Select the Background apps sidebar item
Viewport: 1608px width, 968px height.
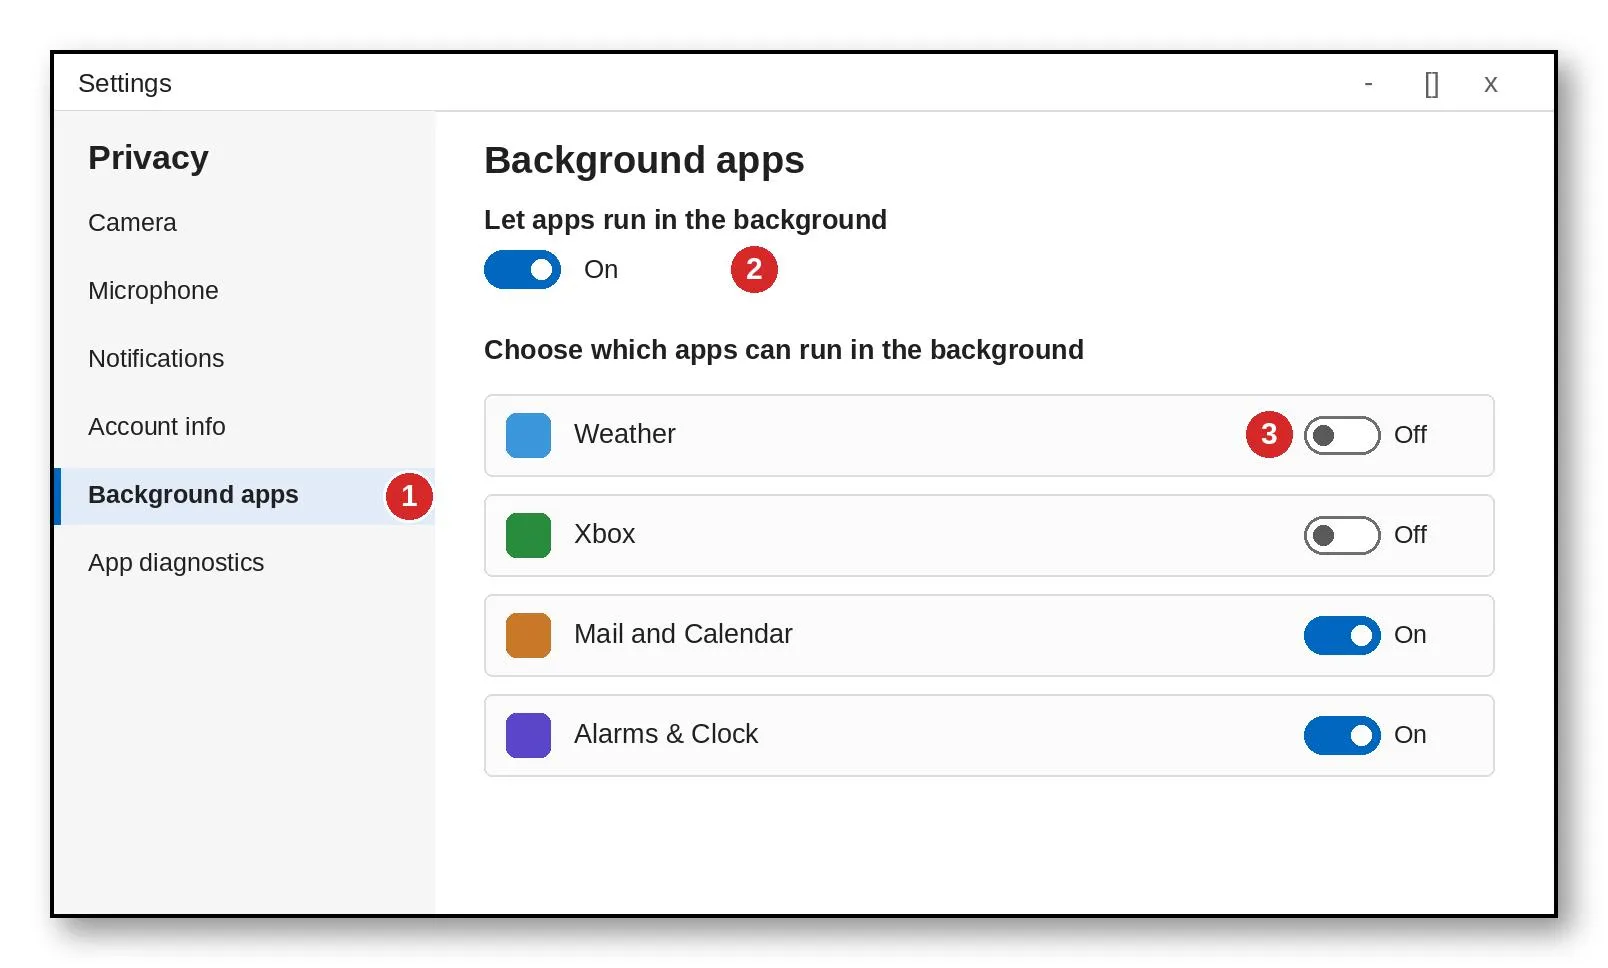coord(245,496)
